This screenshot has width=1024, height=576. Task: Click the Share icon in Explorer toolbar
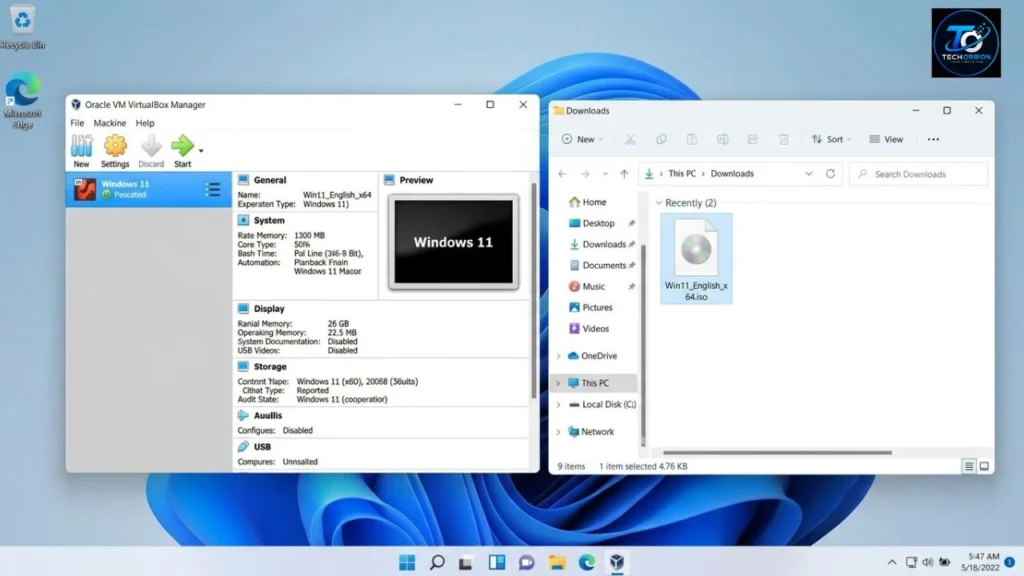click(x=753, y=139)
